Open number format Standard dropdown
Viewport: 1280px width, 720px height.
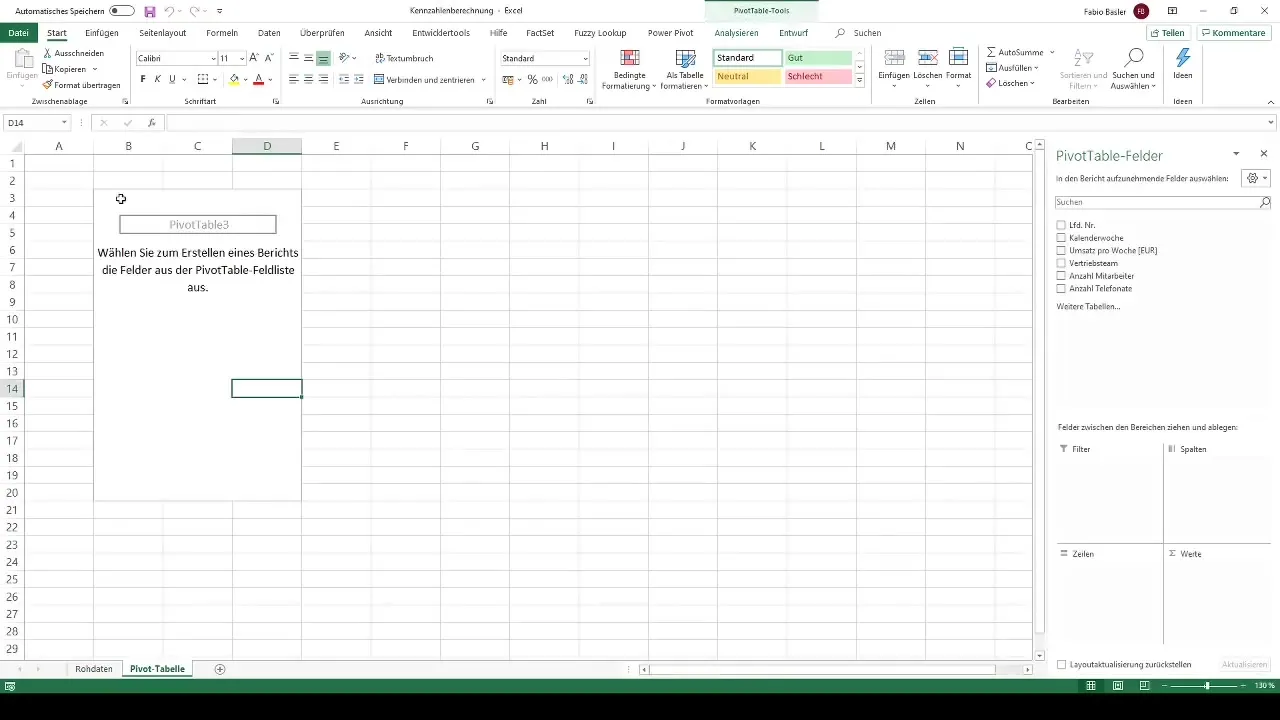[585, 59]
